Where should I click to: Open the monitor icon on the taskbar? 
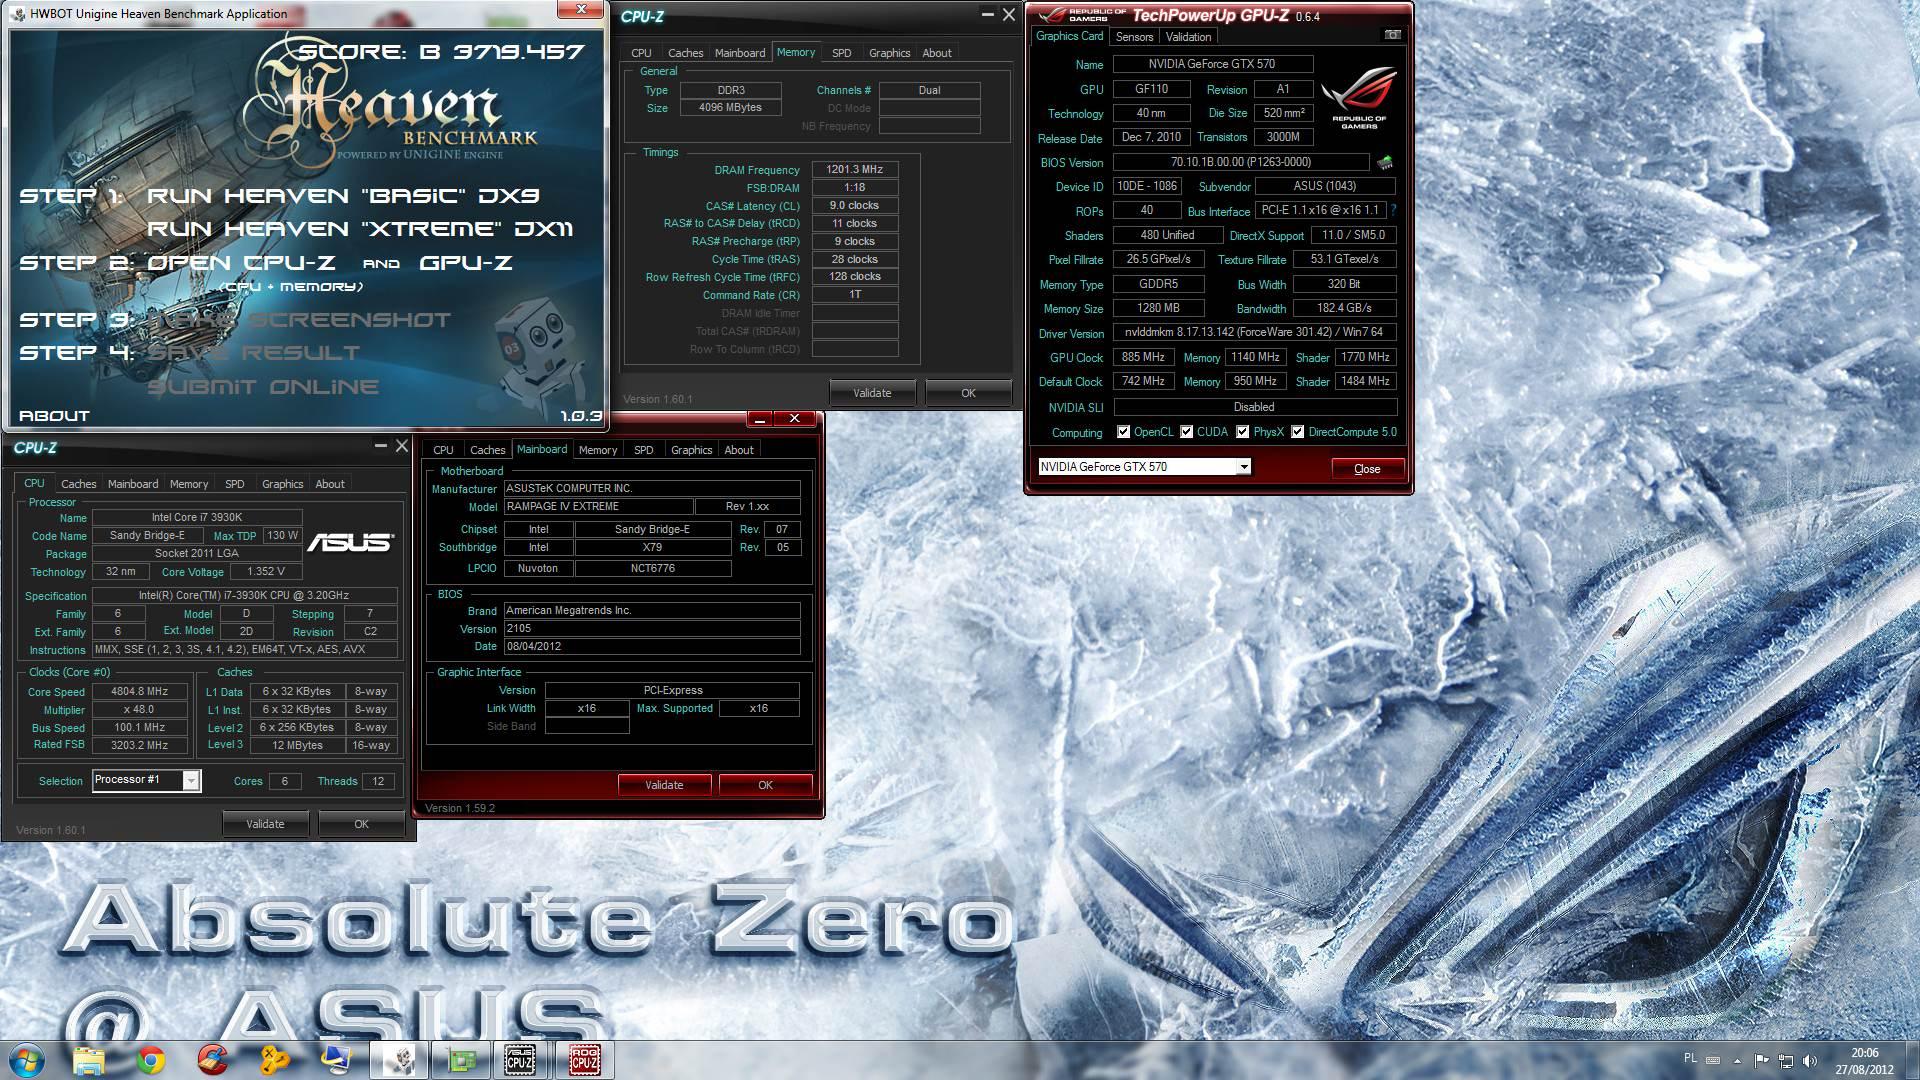(337, 1059)
